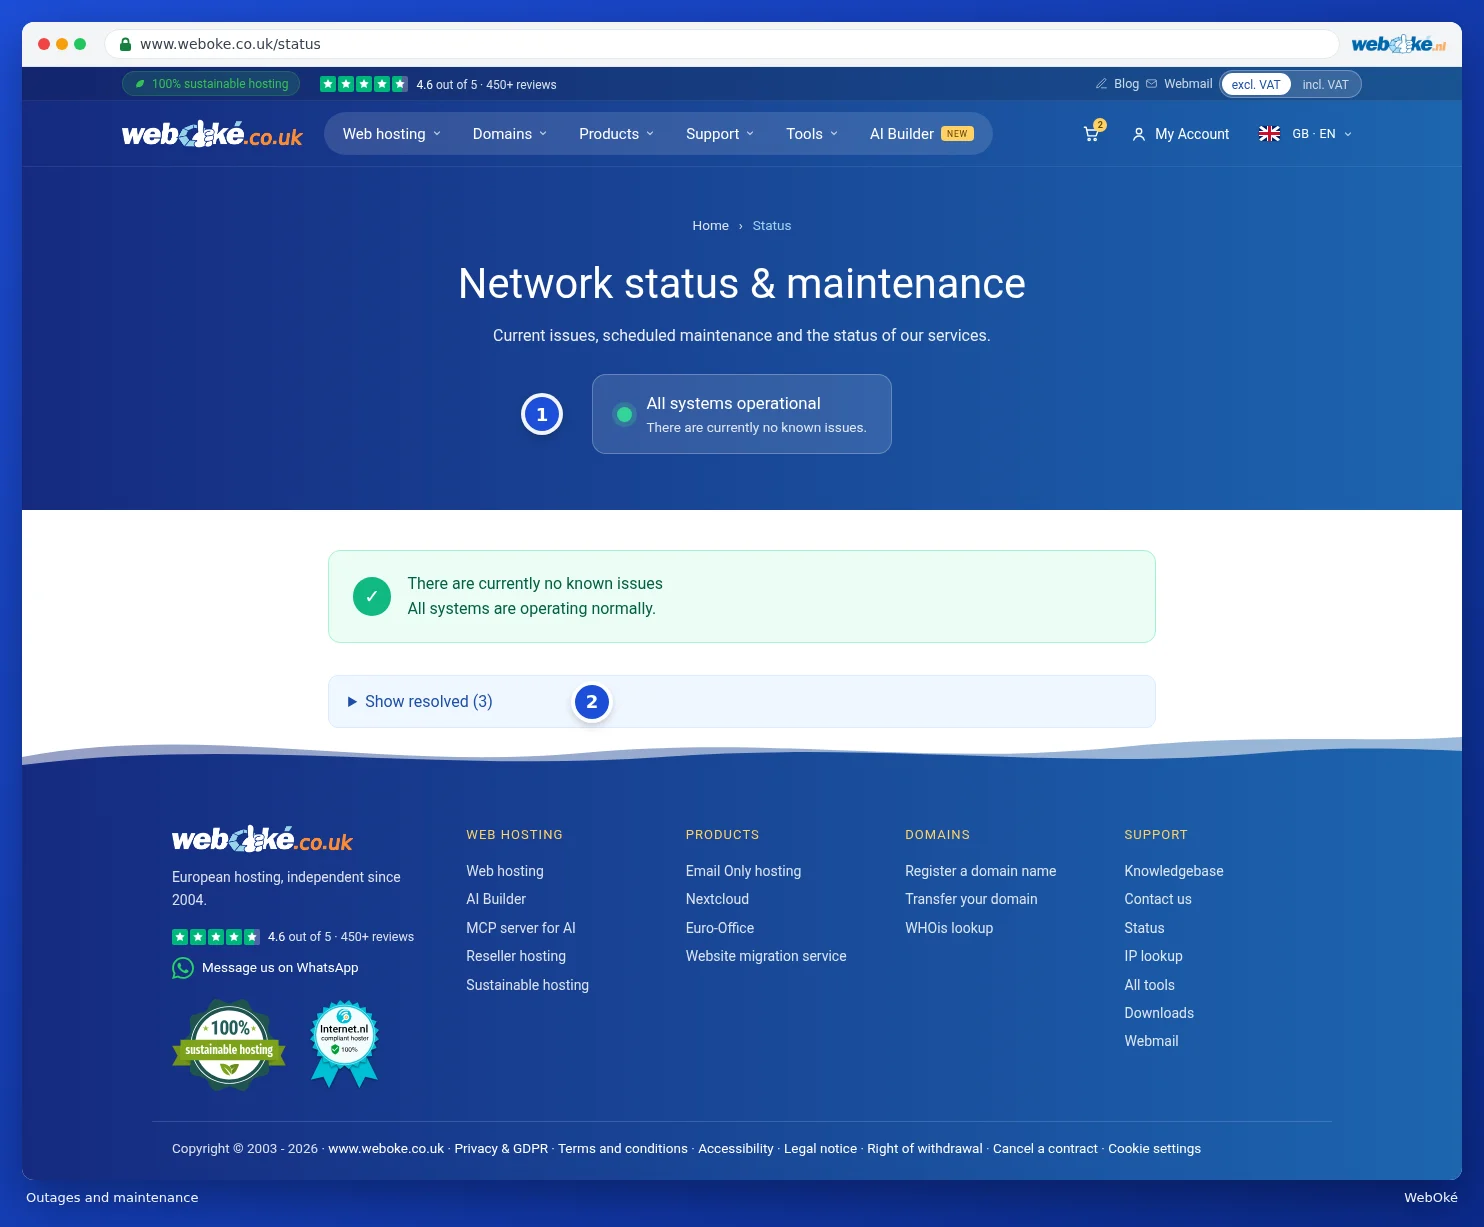The image size is (1484, 1227).
Task: Open the Knowledgebase link
Action: pyautogui.click(x=1173, y=871)
